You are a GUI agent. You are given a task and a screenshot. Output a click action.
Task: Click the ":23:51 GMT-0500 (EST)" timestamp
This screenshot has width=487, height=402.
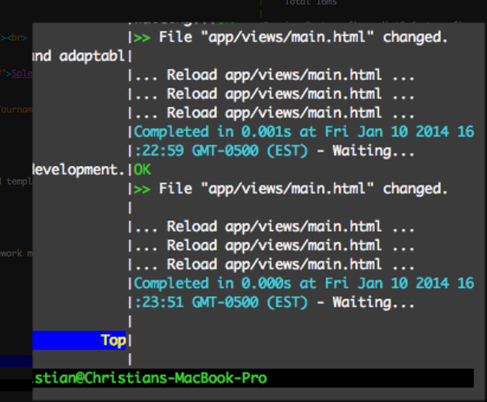tap(221, 303)
